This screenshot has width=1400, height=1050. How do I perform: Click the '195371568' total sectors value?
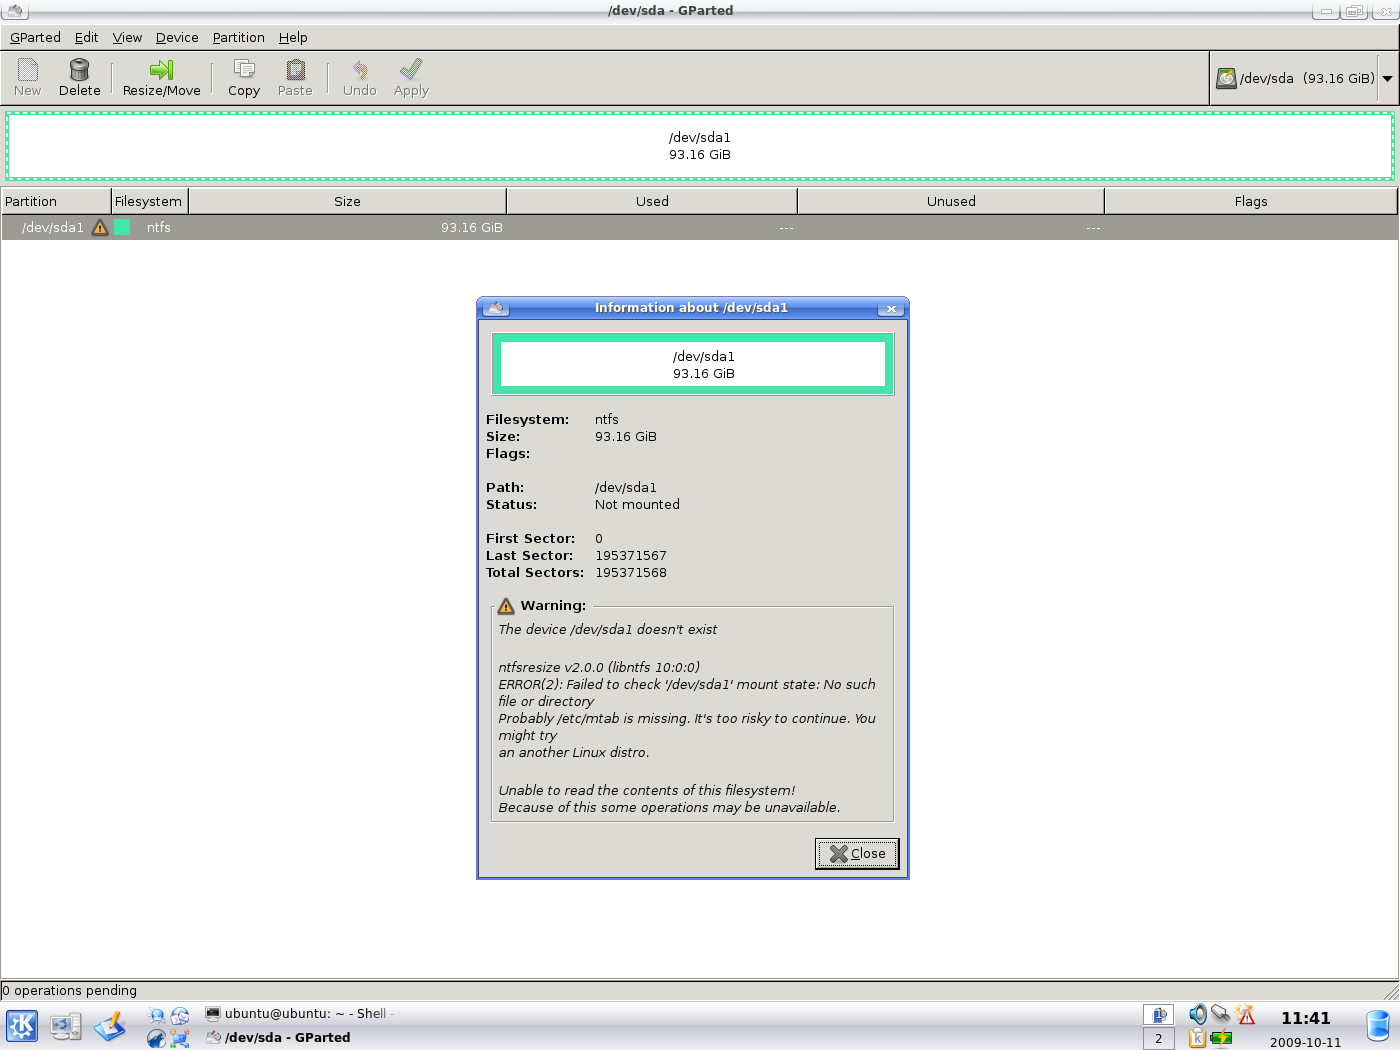631,572
